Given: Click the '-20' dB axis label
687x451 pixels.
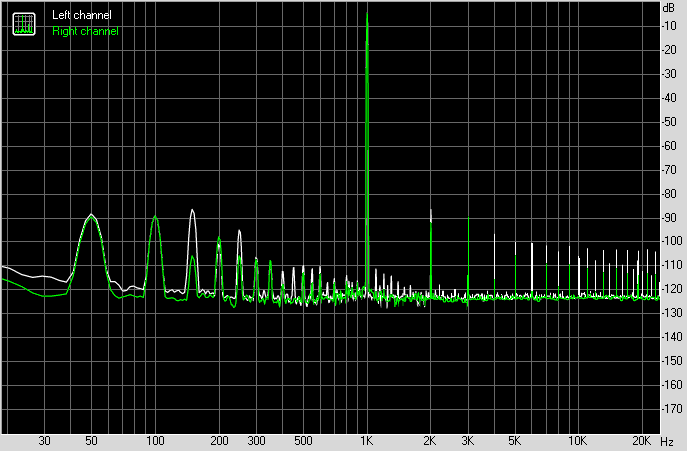Looking at the screenshot, I should point(670,50).
